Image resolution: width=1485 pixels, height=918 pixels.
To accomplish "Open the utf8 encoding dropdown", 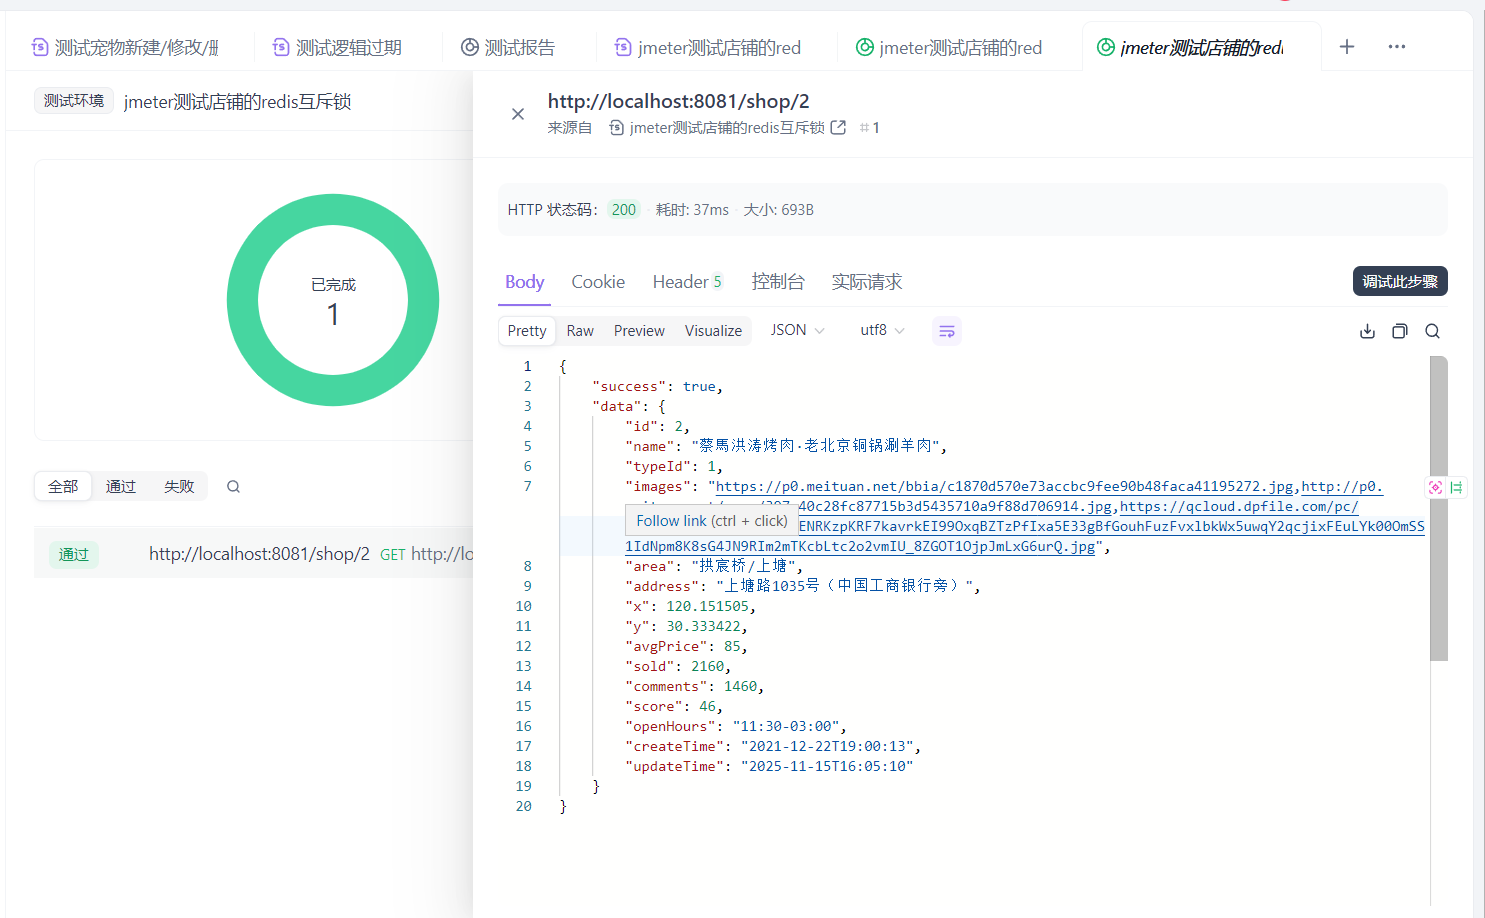I will pos(882,330).
